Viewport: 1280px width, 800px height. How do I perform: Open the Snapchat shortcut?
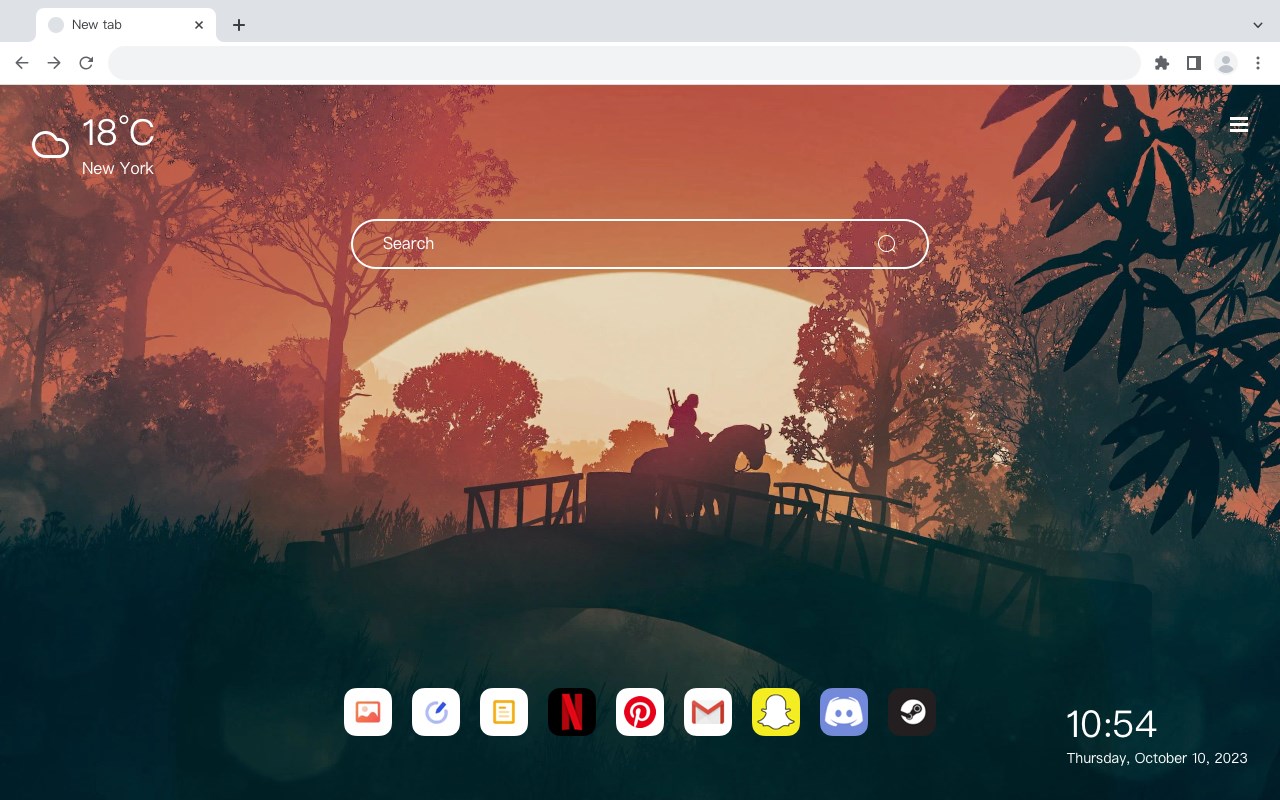pyautogui.click(x=776, y=712)
